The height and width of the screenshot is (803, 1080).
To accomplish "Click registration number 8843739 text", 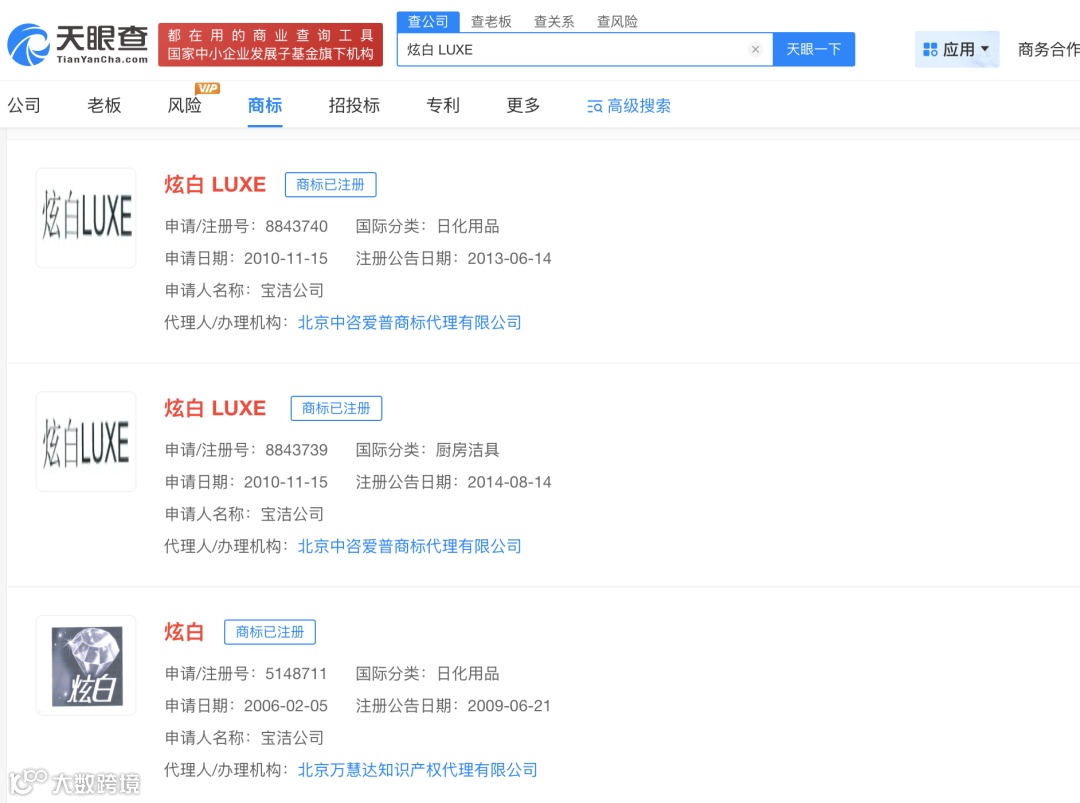I will (296, 450).
